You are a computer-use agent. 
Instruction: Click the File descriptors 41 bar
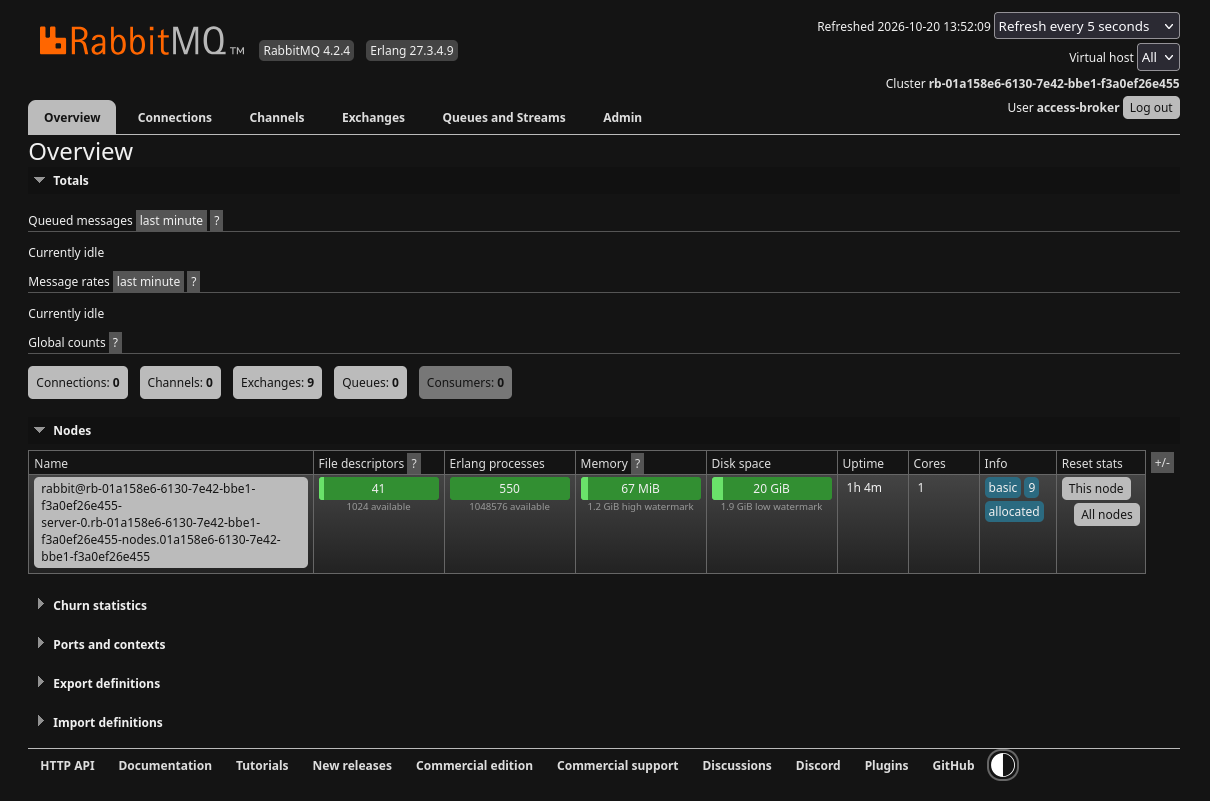click(379, 489)
